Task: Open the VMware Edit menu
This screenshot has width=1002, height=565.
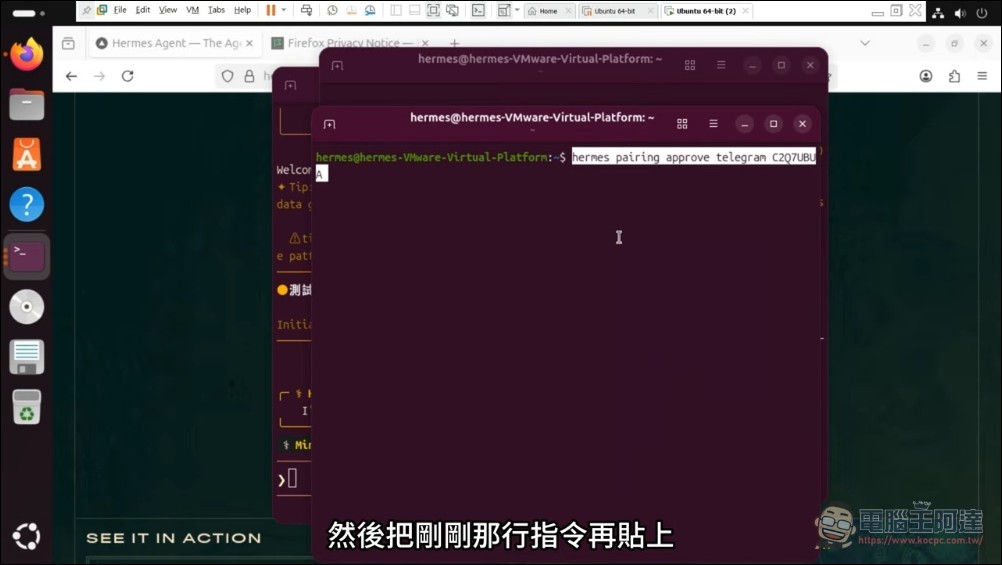Action: (143, 10)
